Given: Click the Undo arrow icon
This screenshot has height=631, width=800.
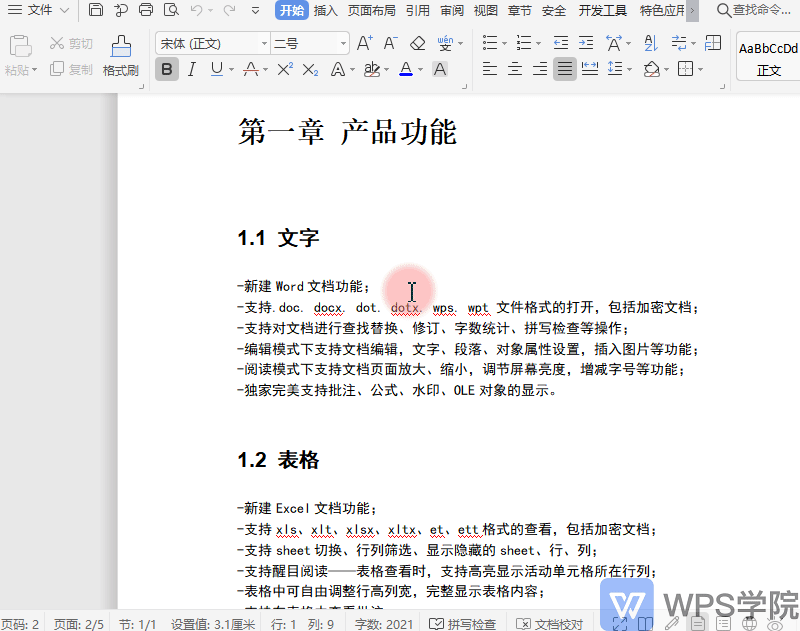Looking at the screenshot, I should coord(196,10).
